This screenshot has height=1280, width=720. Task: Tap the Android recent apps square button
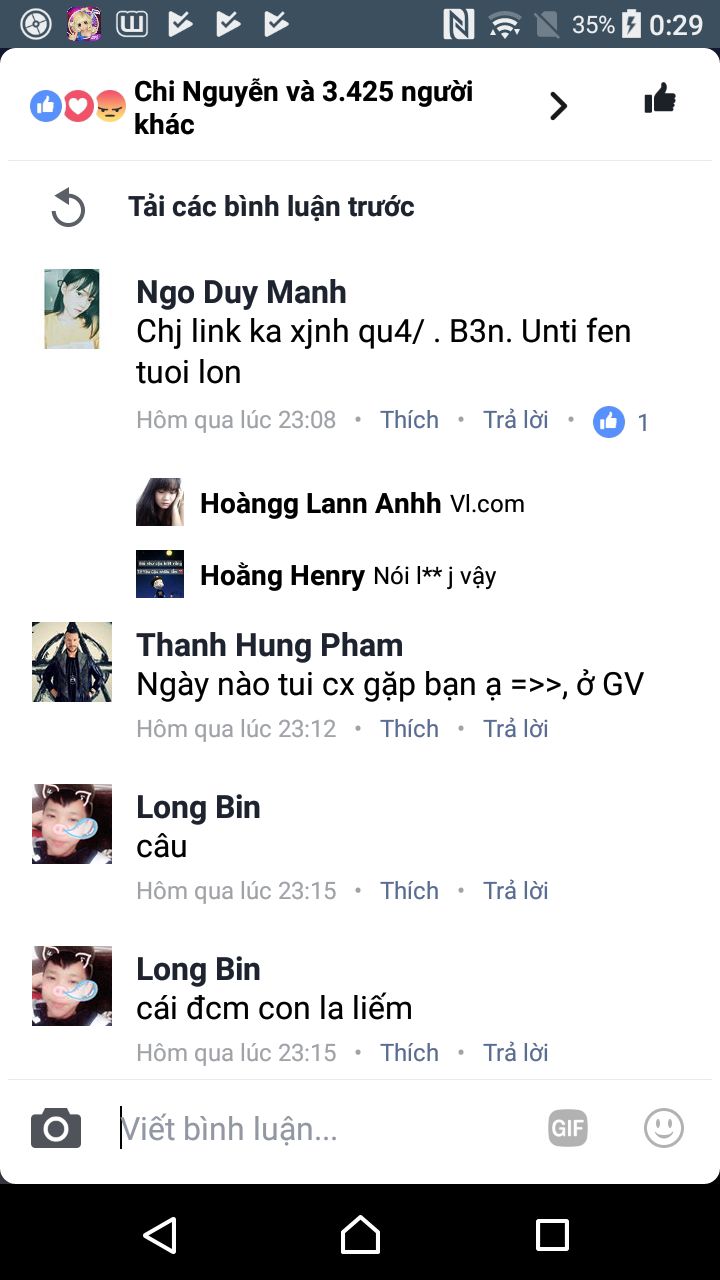[552, 1235]
